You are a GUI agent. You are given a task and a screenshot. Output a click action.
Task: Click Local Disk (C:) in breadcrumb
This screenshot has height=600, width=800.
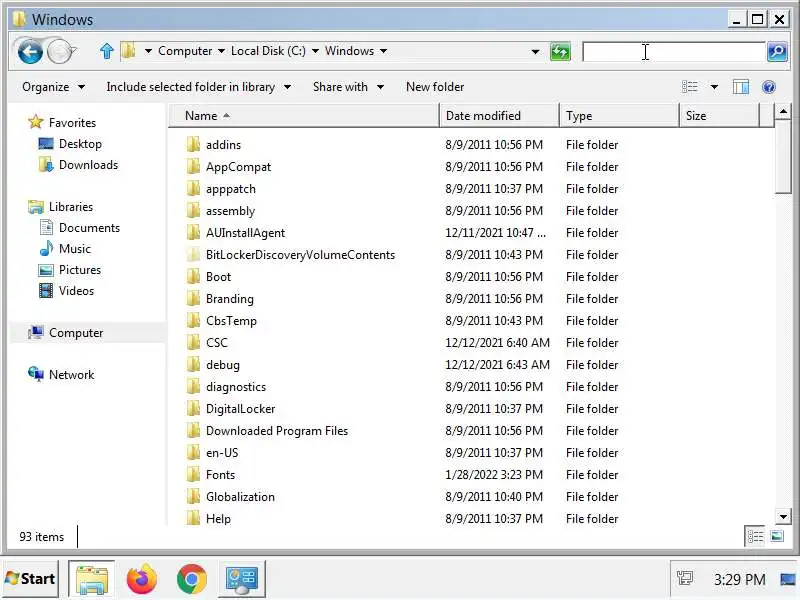click(x=268, y=51)
